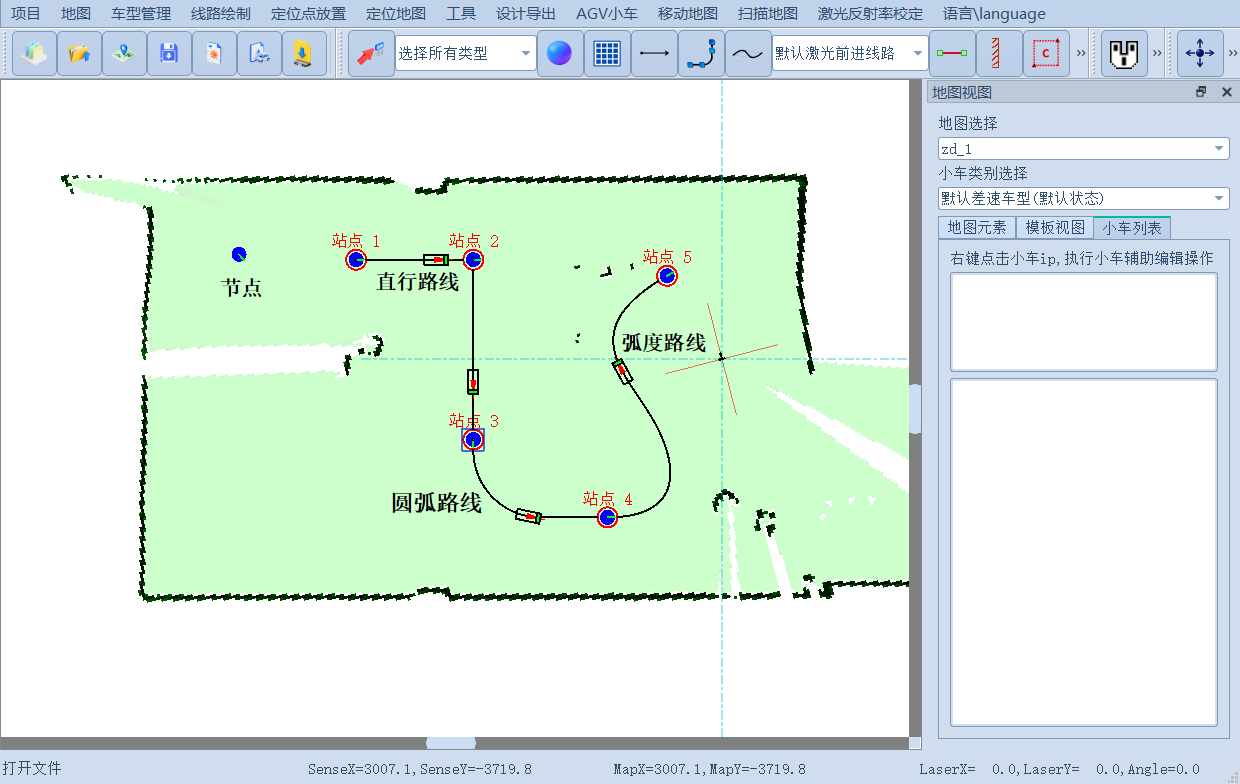Screen dimensions: 1240x784
Task: Select the straight arrow line tool
Action: coord(654,54)
